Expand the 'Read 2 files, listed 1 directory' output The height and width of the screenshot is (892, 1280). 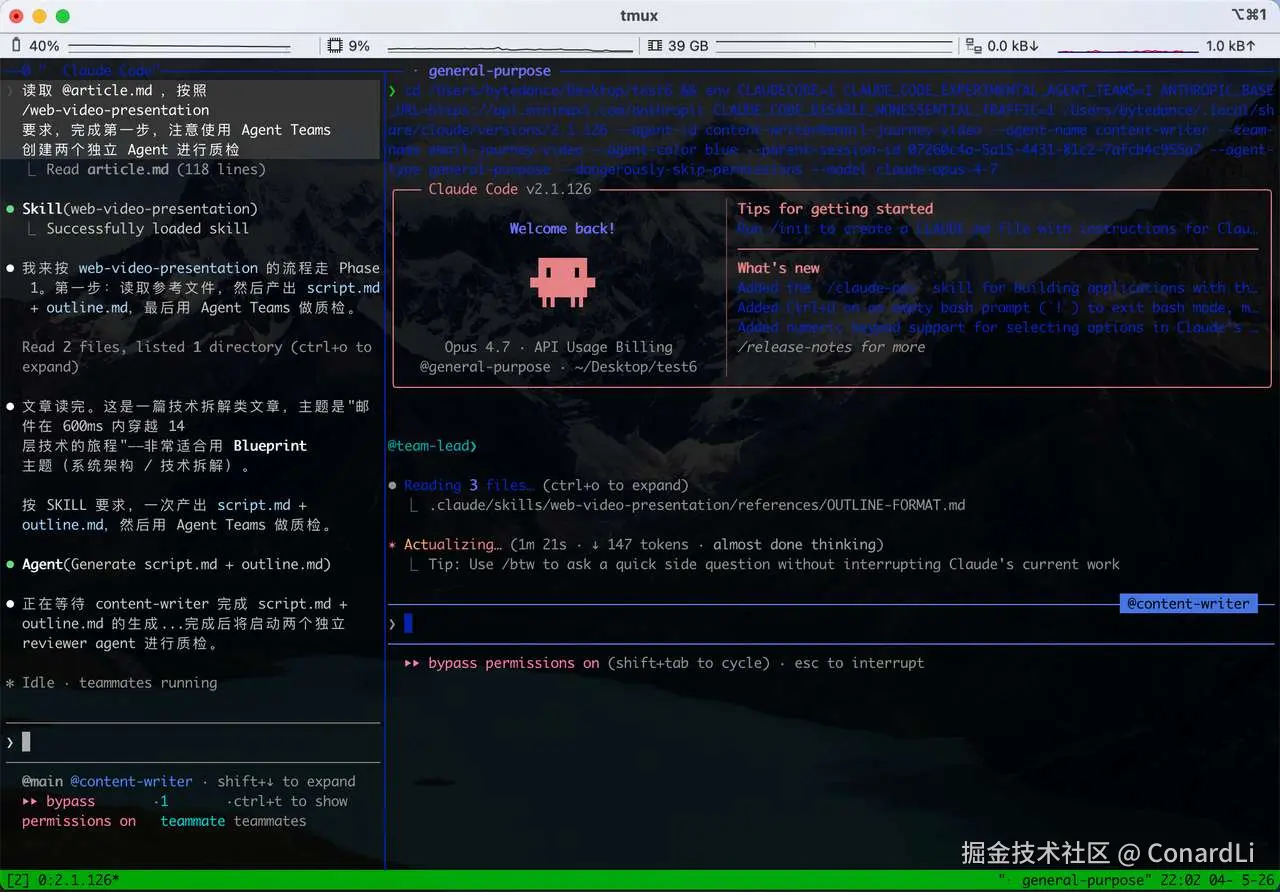click(x=197, y=357)
